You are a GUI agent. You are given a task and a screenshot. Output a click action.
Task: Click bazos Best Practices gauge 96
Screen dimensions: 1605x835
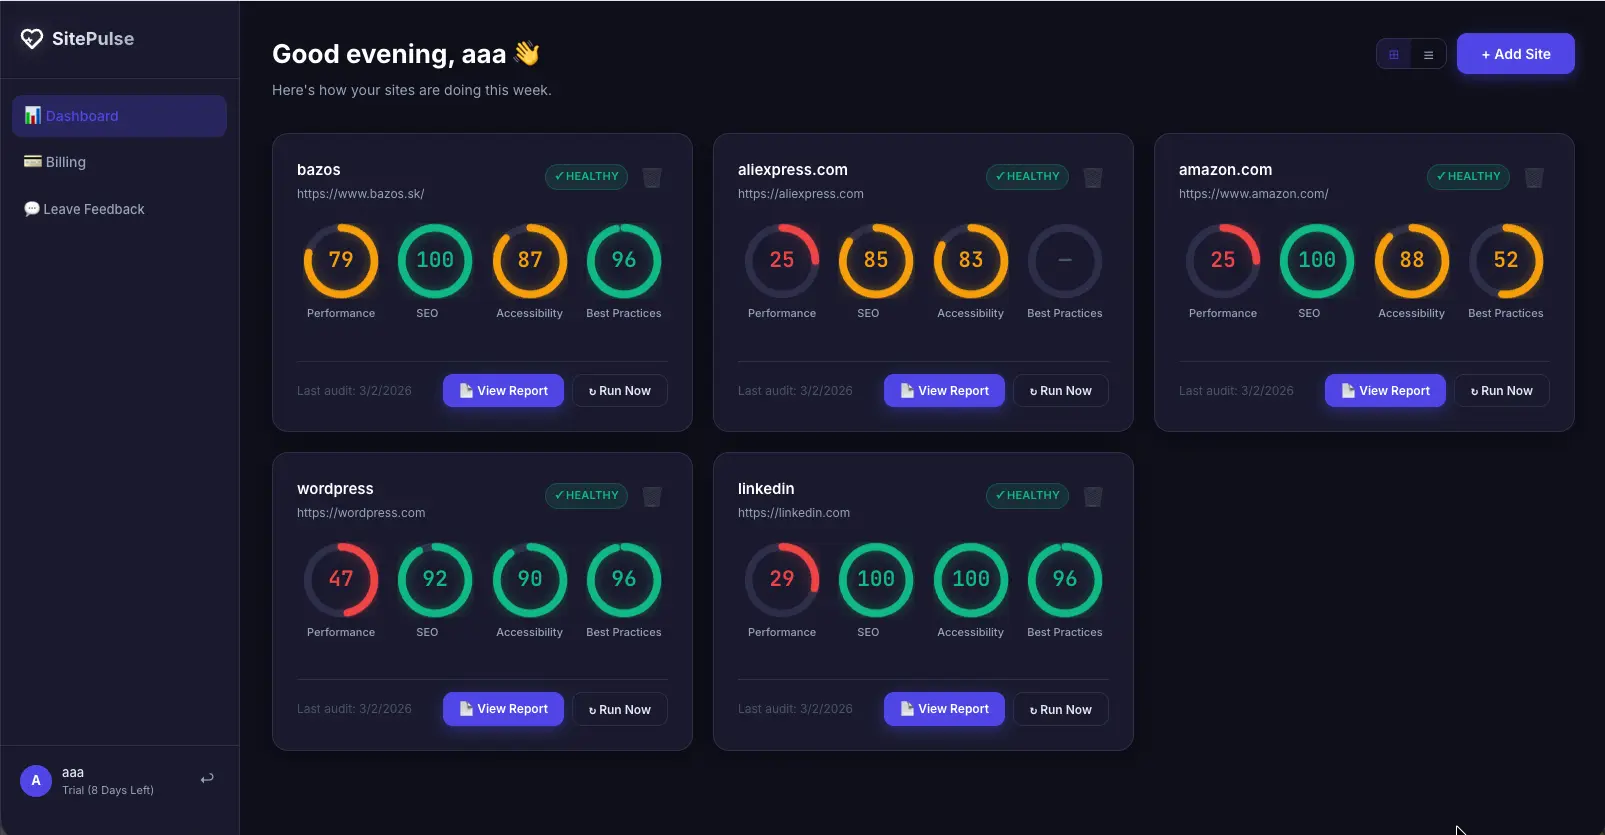[x=624, y=260]
